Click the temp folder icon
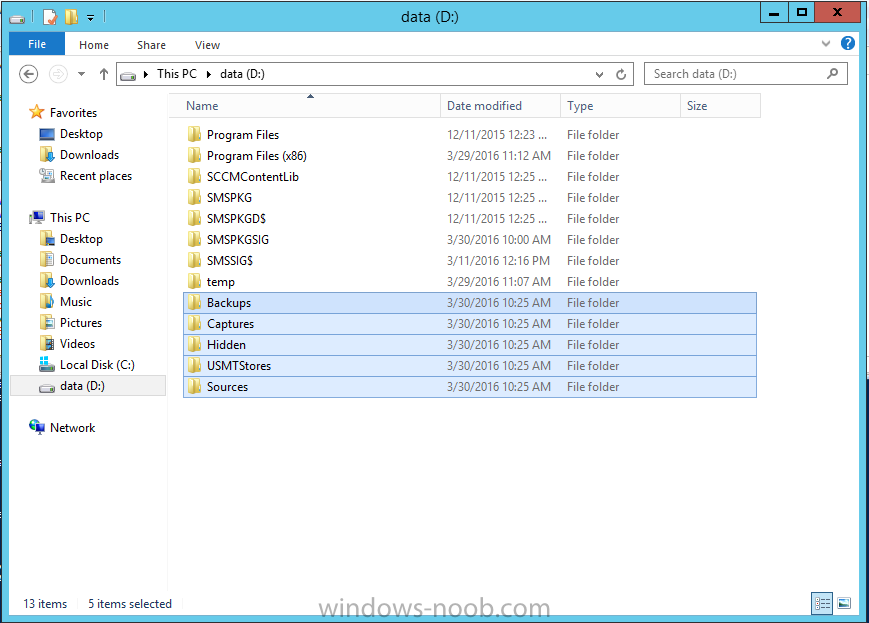 194,282
